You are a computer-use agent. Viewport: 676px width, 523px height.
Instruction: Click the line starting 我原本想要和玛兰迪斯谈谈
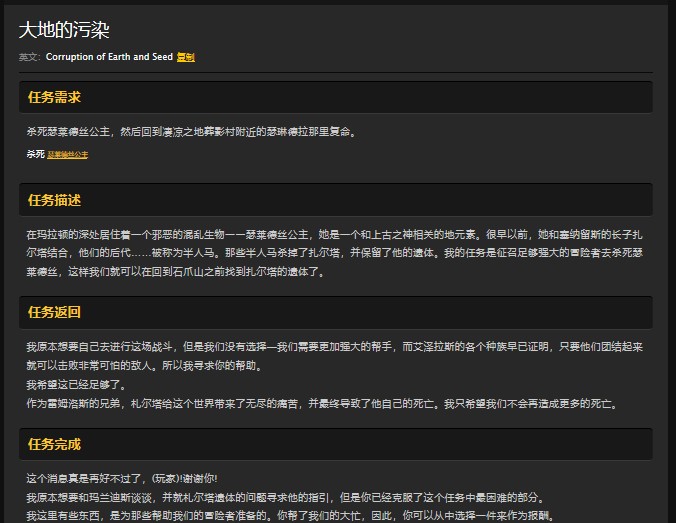coord(284,497)
